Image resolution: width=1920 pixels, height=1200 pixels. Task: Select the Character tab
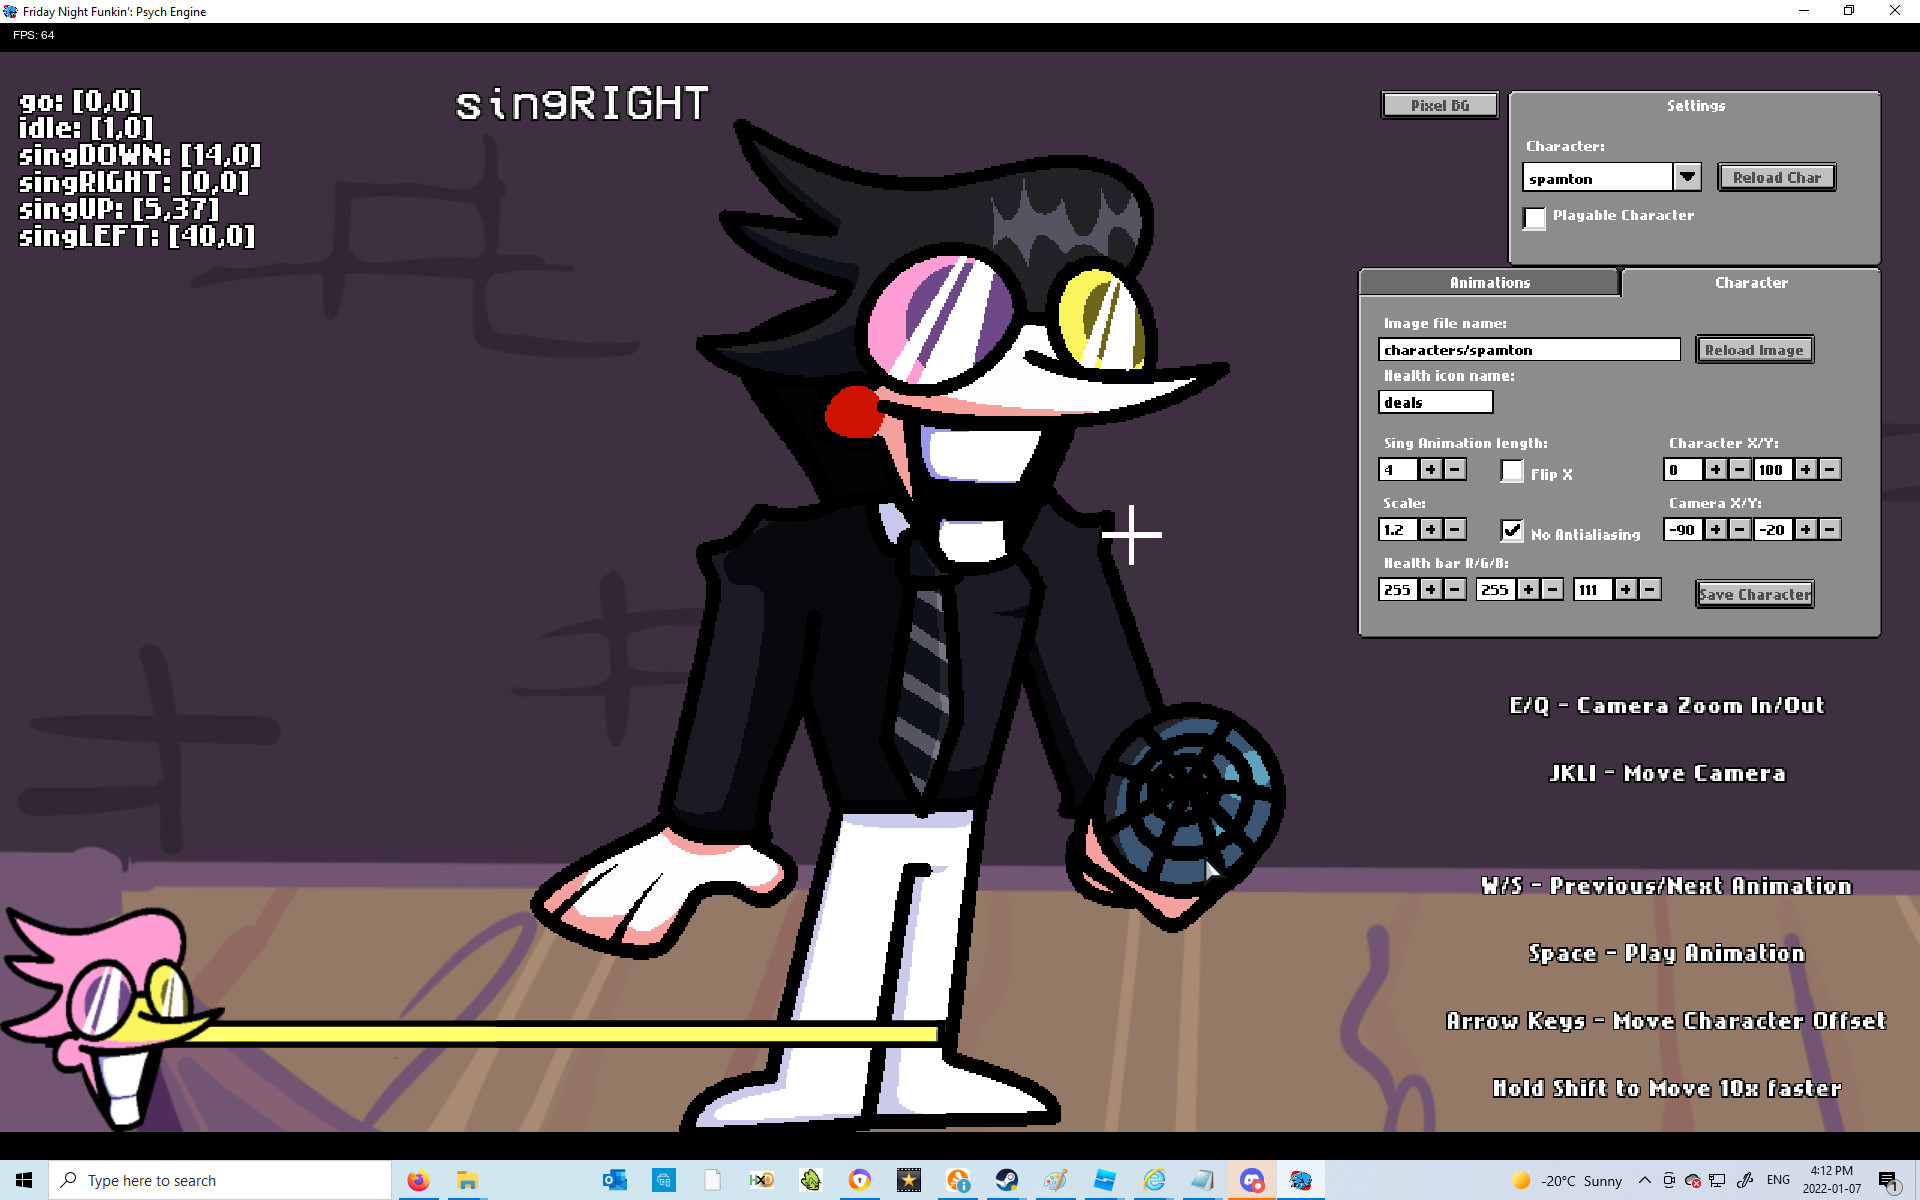tap(1751, 282)
